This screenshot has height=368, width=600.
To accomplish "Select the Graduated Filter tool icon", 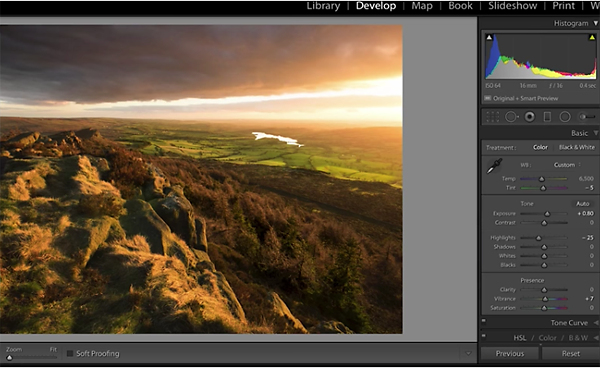I will point(547,117).
